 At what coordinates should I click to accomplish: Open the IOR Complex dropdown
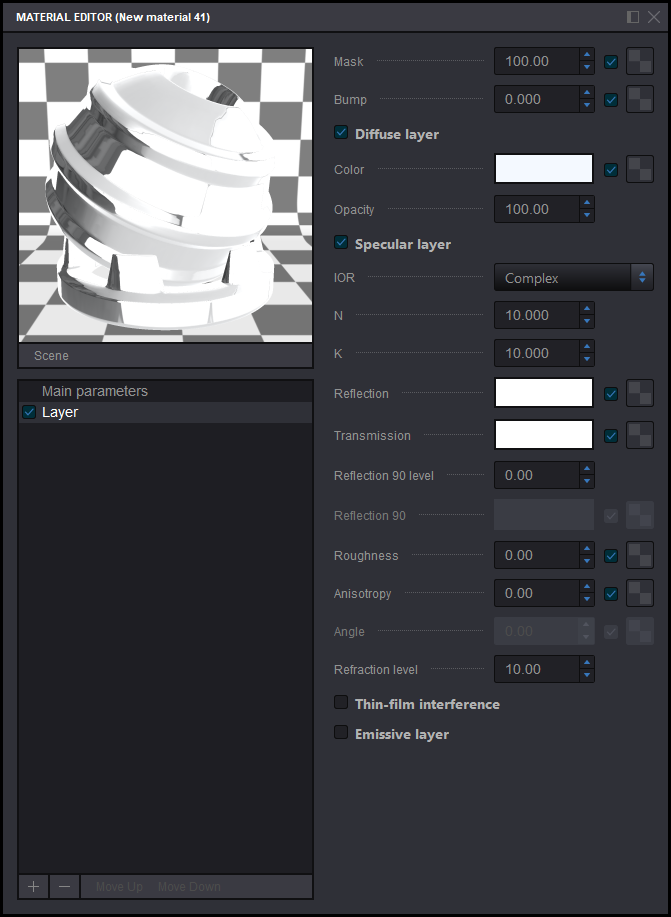tap(573, 278)
